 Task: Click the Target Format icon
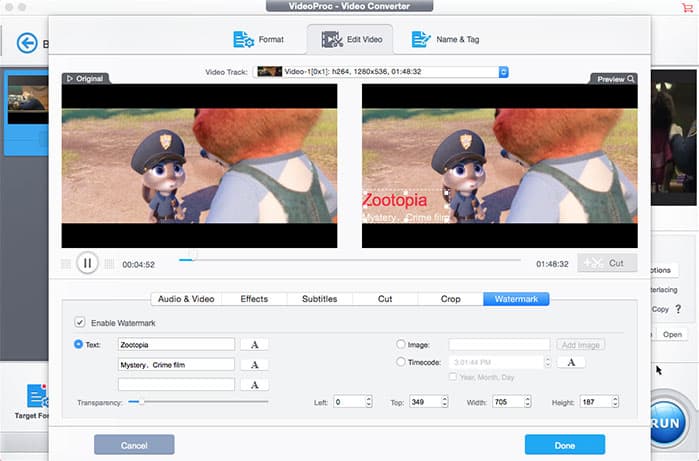coord(37,395)
